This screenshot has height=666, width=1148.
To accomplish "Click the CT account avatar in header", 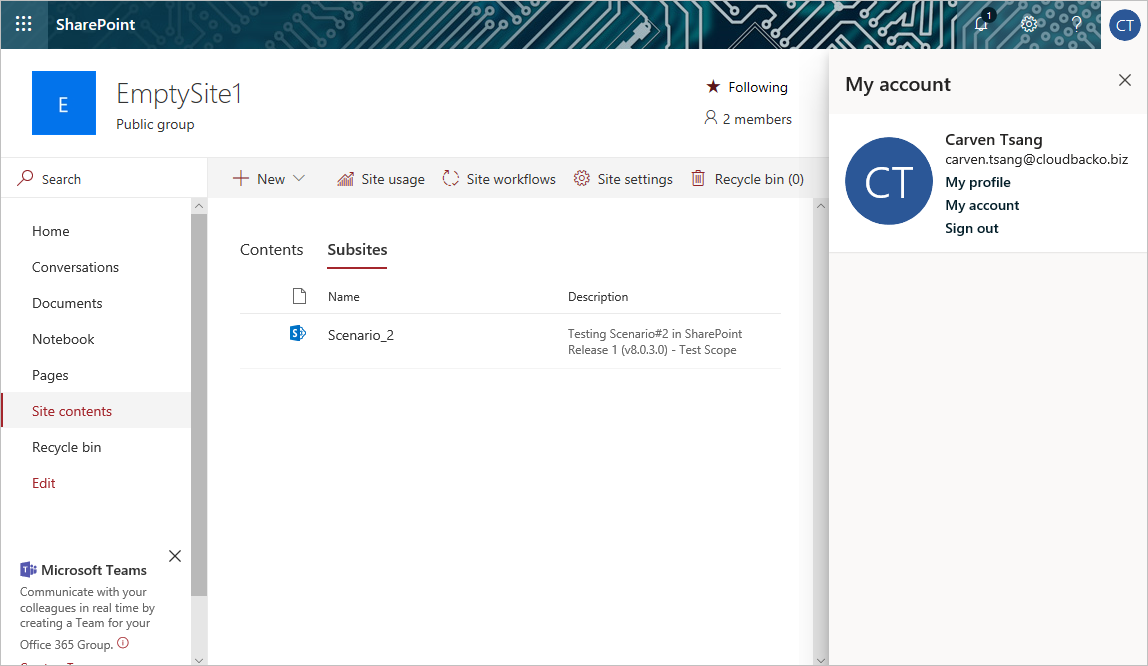I will click(1125, 25).
